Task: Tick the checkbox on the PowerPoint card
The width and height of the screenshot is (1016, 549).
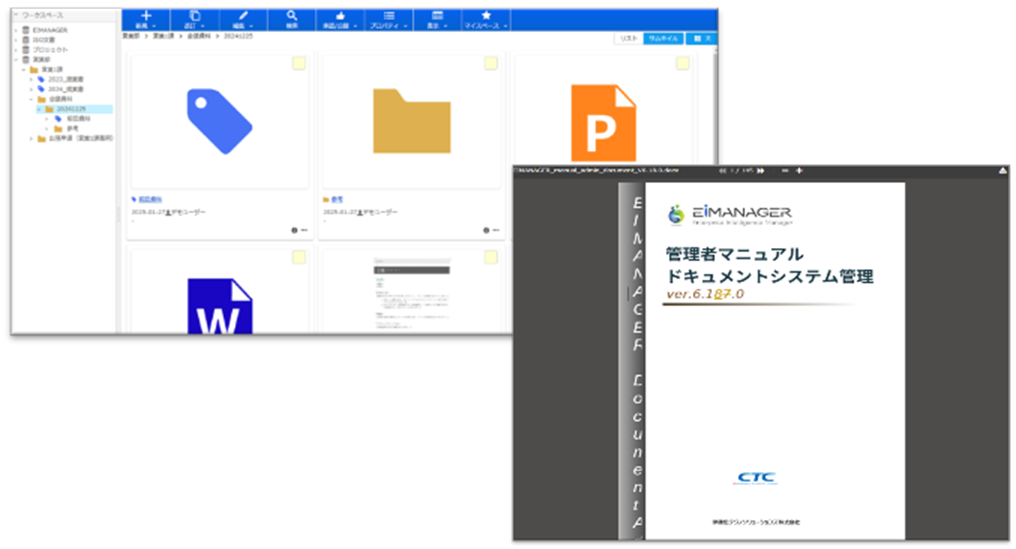Action: [683, 63]
